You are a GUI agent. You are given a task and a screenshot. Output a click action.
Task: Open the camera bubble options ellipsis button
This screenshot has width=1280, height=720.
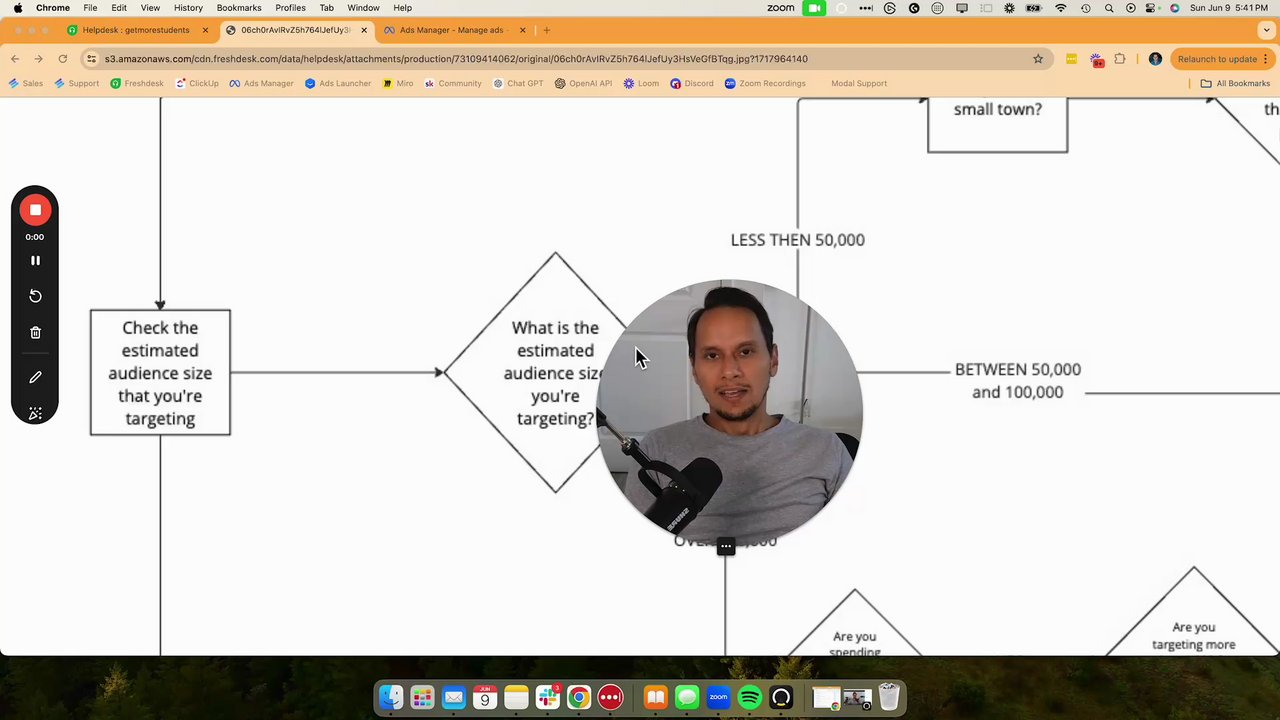click(x=726, y=547)
